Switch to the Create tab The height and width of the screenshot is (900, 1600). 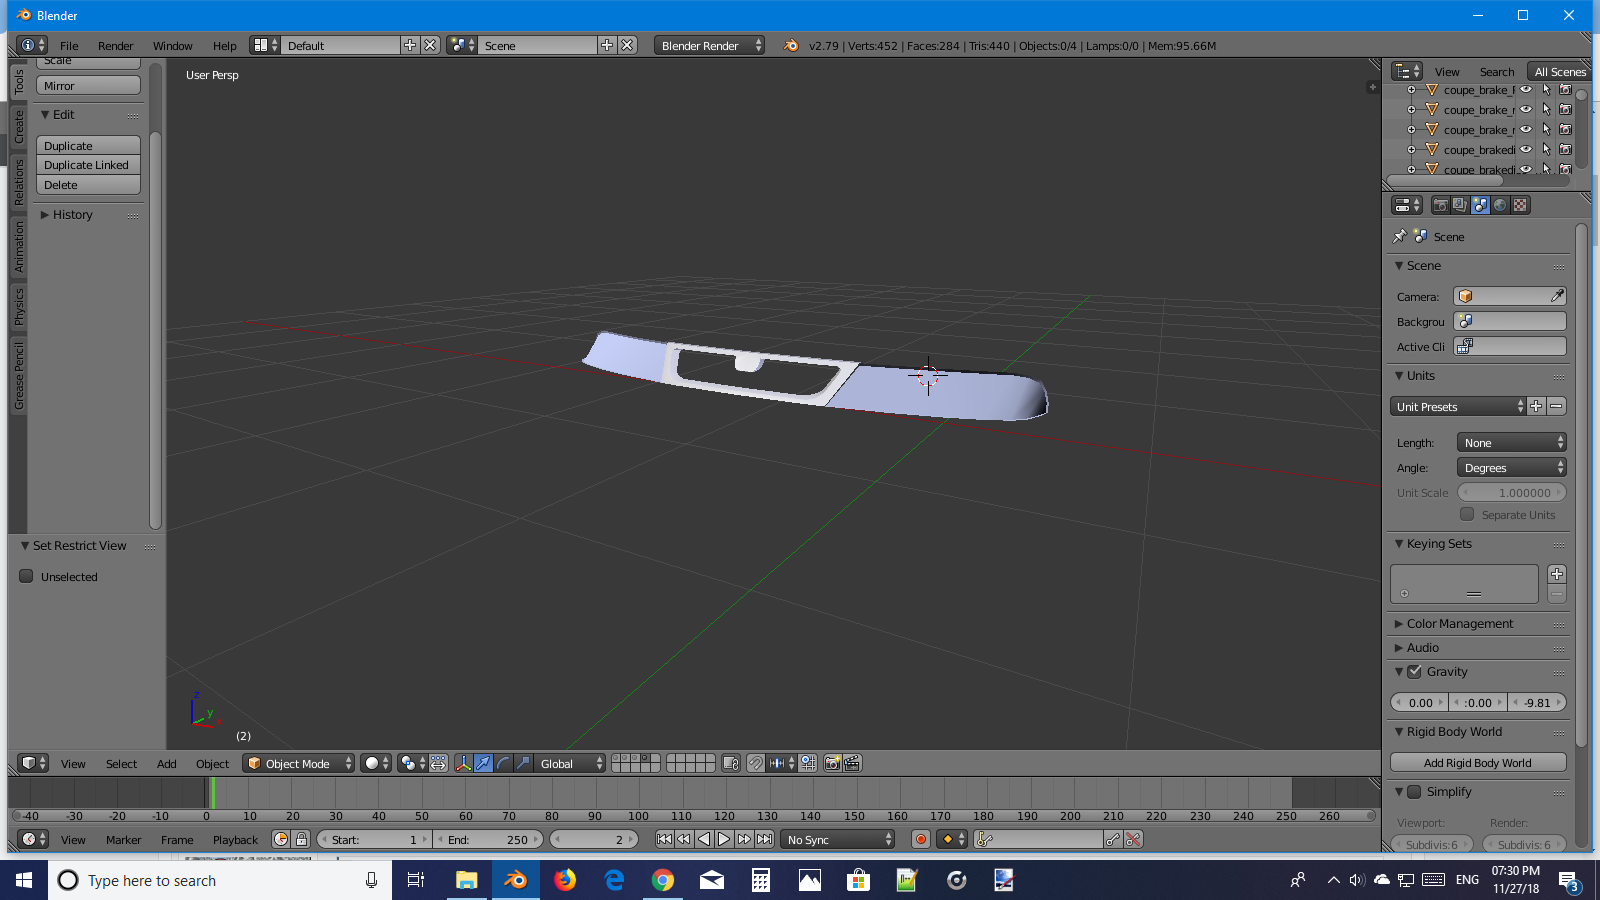(18, 127)
